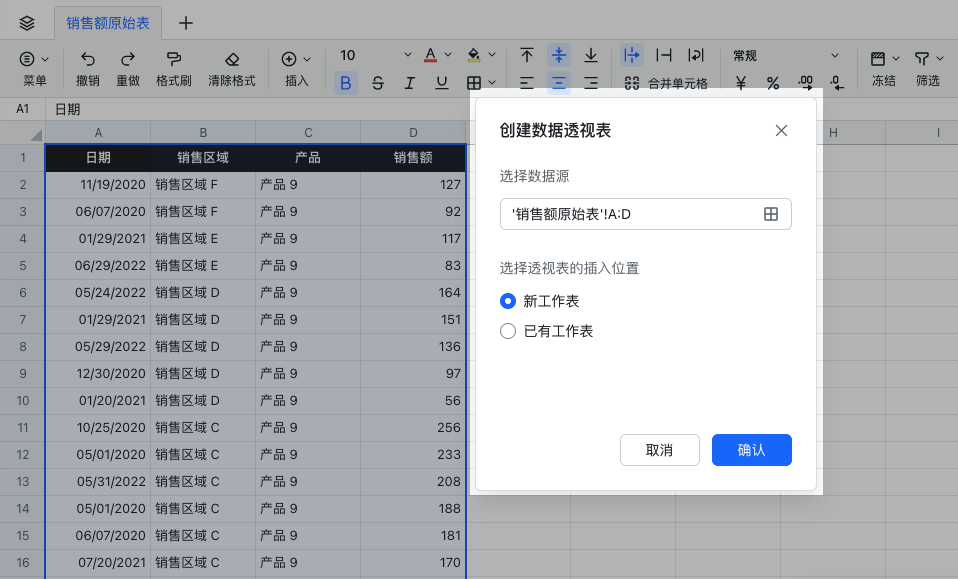958x579 pixels.
Task: Select row 5 header
Action: tap(23, 266)
